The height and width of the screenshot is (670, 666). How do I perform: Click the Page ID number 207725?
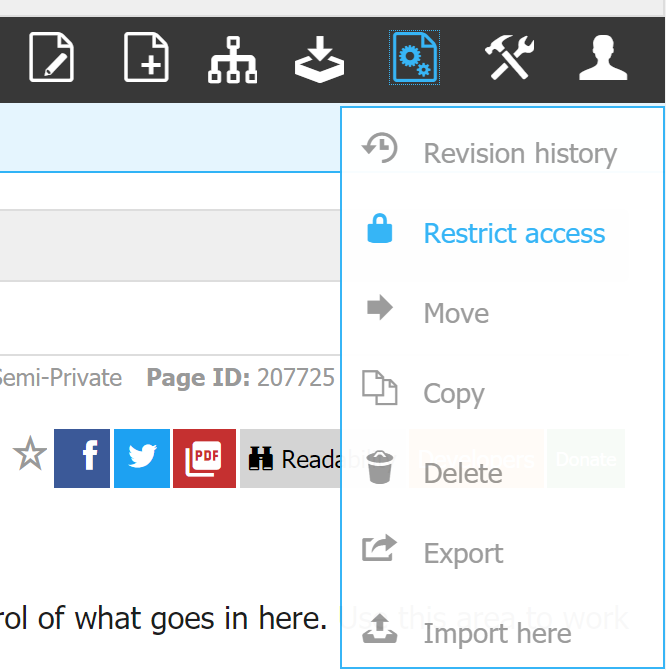click(295, 378)
